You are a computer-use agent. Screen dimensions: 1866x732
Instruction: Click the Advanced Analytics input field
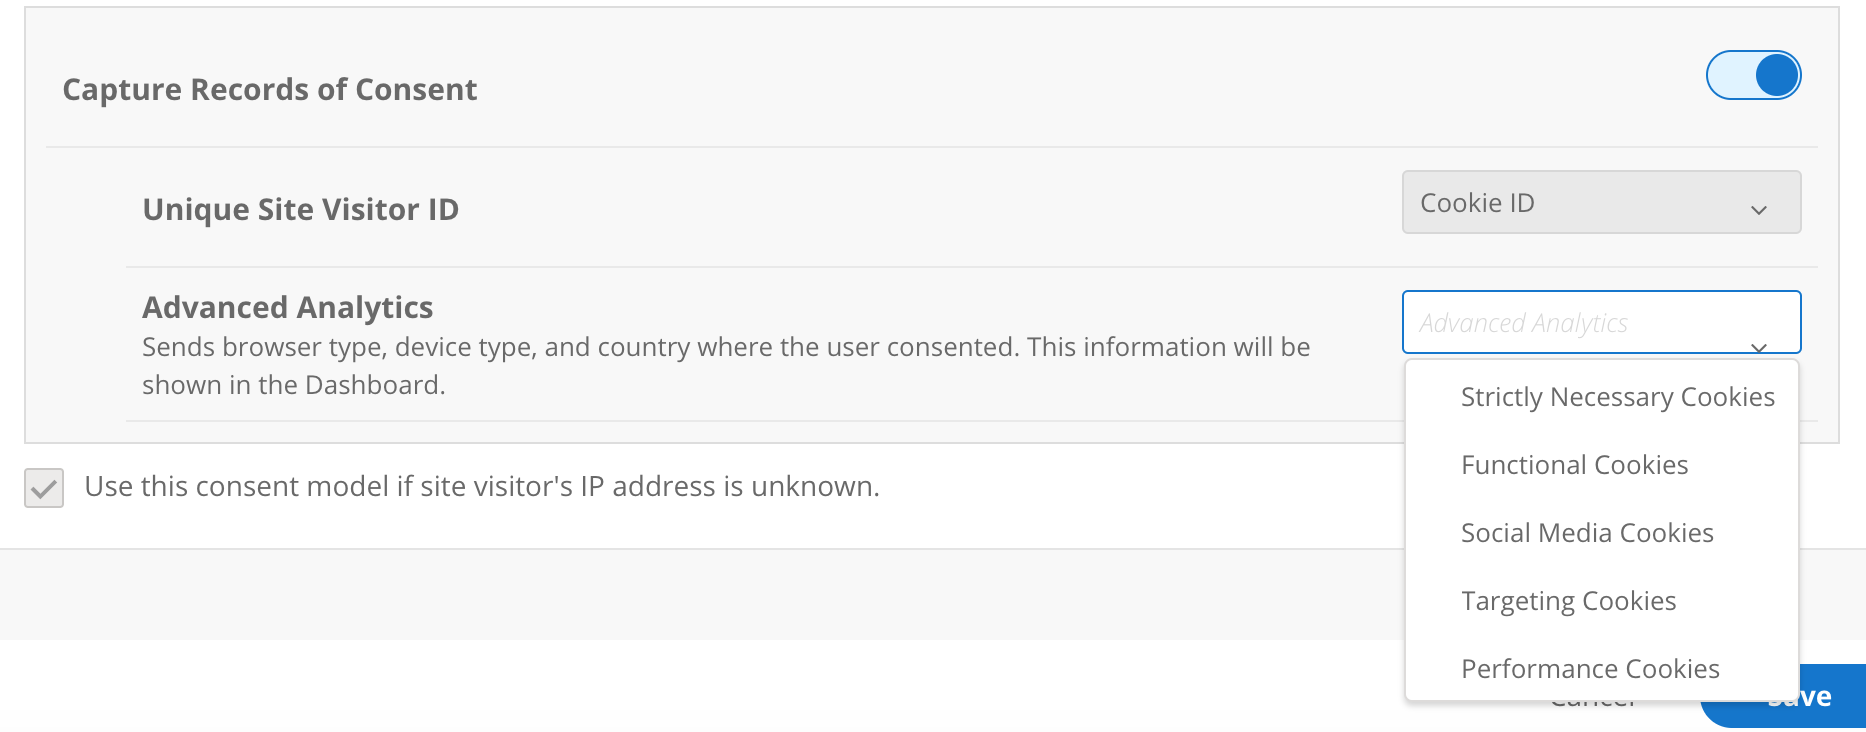(1560, 322)
